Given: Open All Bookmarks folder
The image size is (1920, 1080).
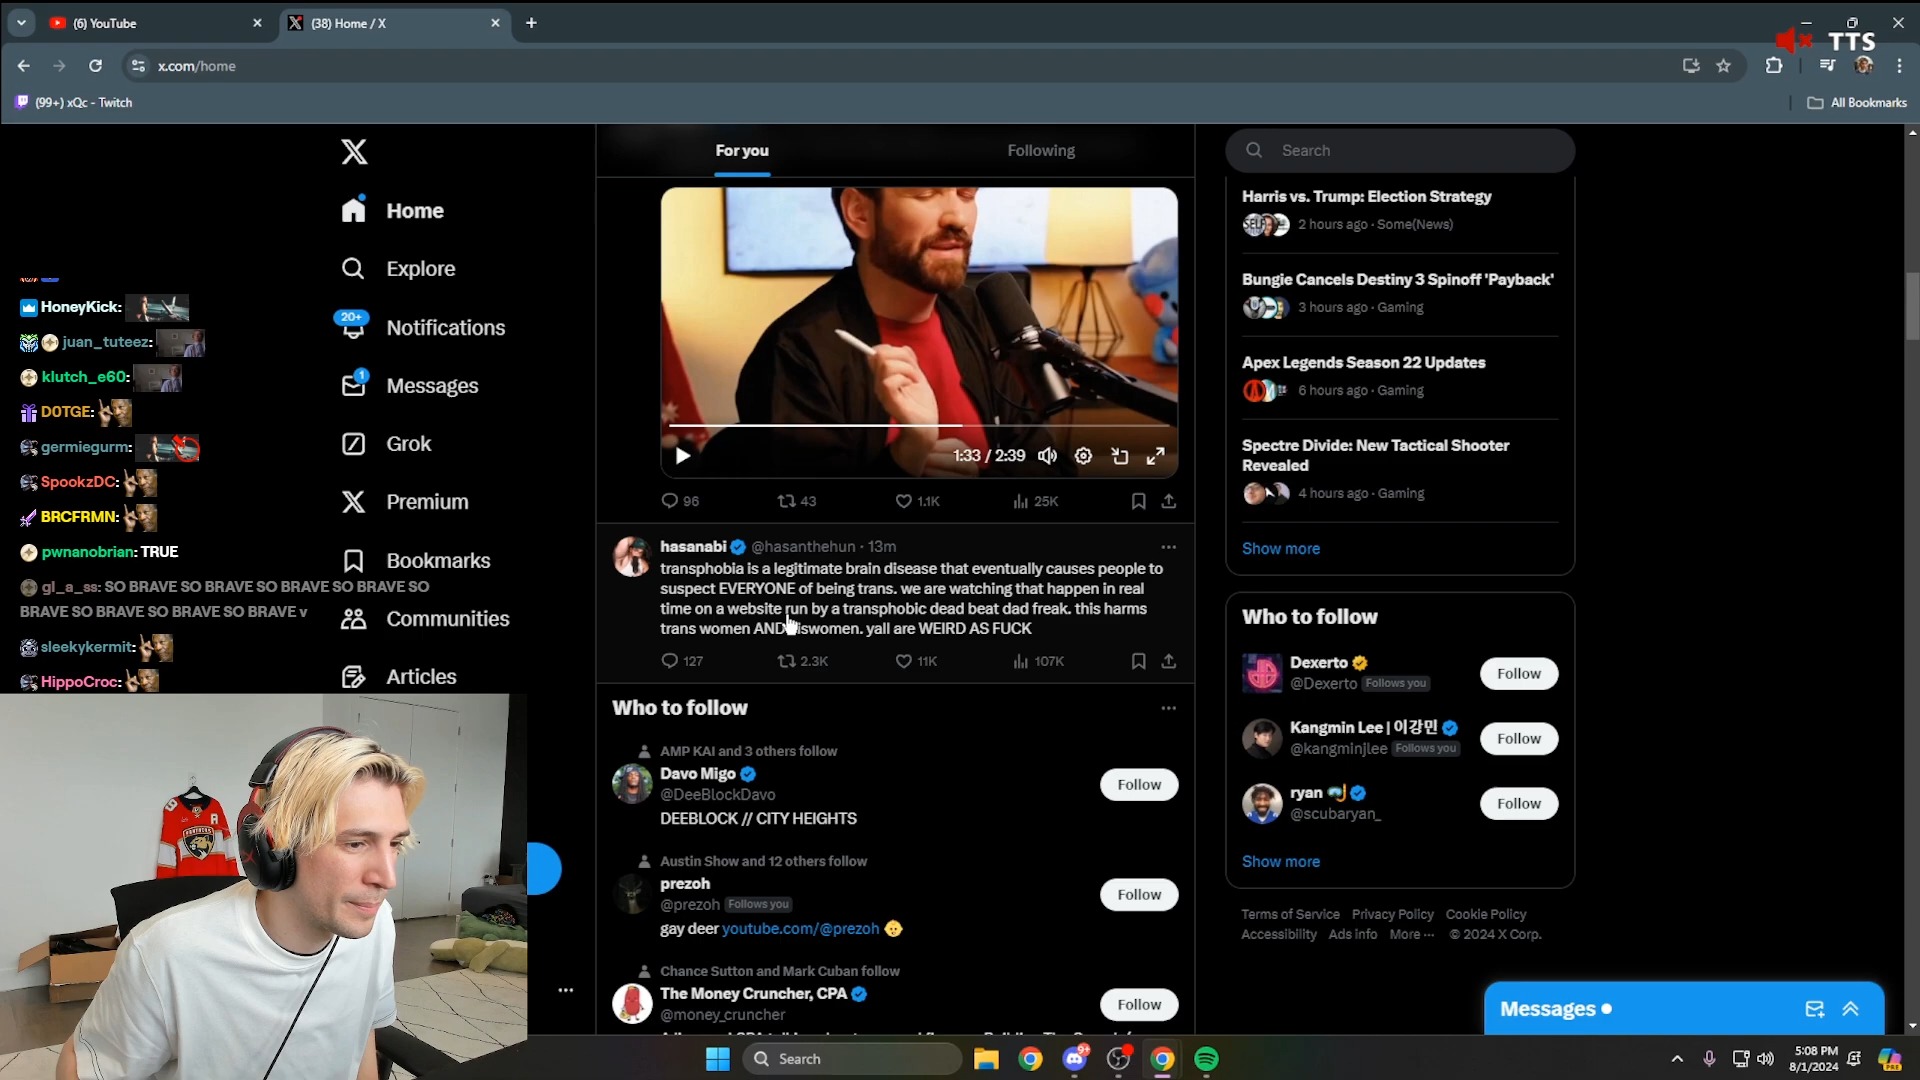Looking at the screenshot, I should click(1857, 103).
